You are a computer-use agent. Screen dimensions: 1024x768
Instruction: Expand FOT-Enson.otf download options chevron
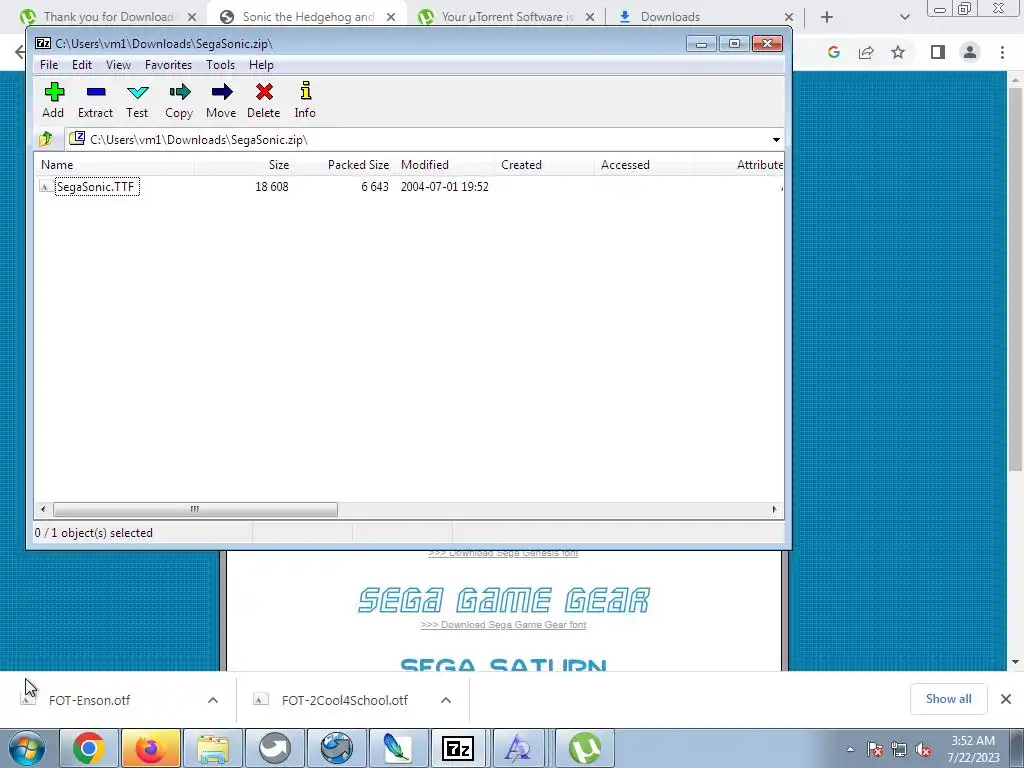[x=213, y=700]
